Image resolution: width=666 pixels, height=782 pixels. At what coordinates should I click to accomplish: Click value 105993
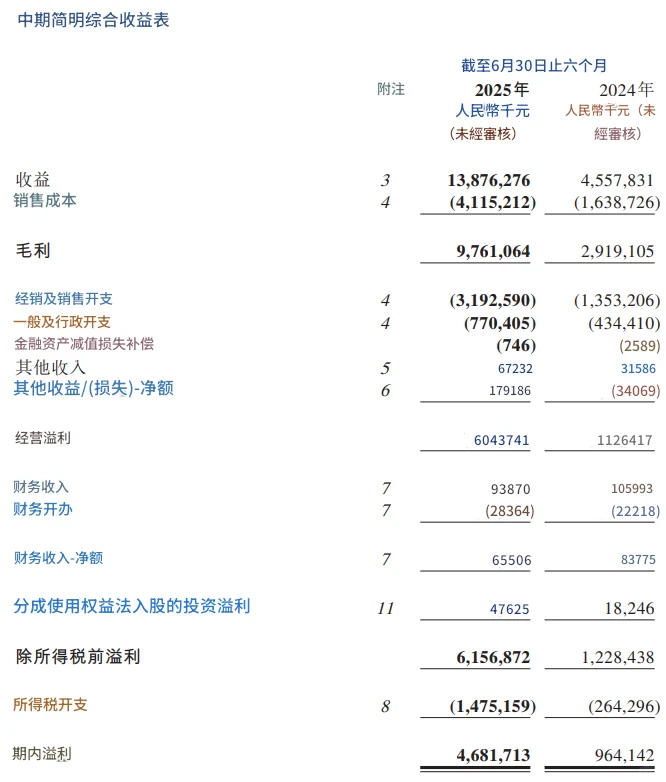point(632,489)
